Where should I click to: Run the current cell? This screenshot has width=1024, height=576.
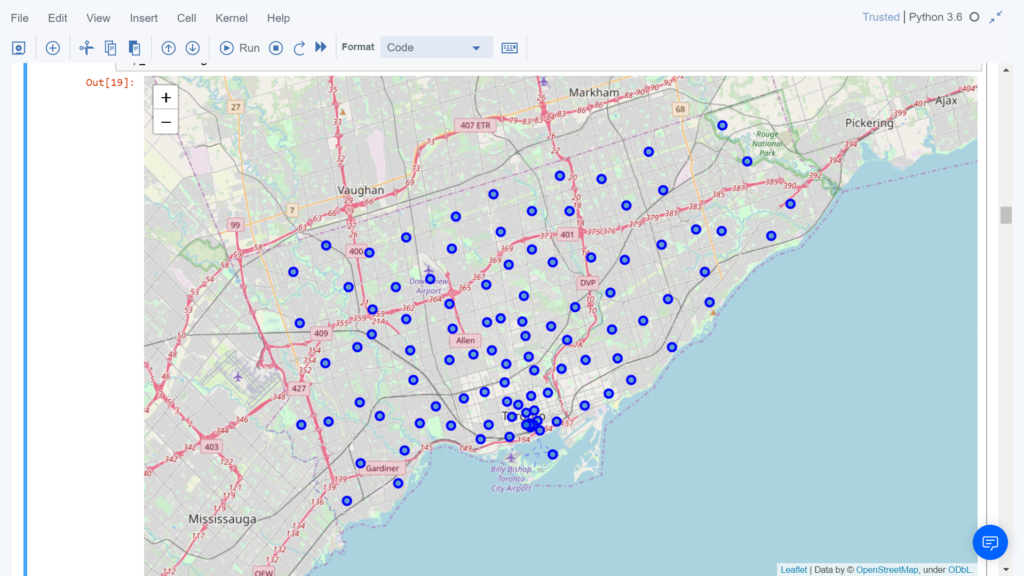(x=239, y=47)
